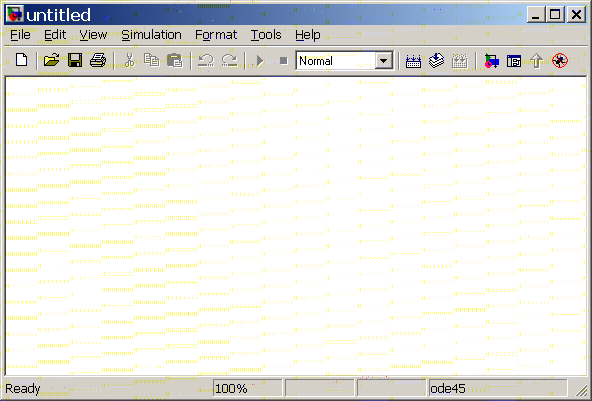Create a new model with the blank page icon
The height and width of the screenshot is (401, 592).
pyautogui.click(x=22, y=60)
